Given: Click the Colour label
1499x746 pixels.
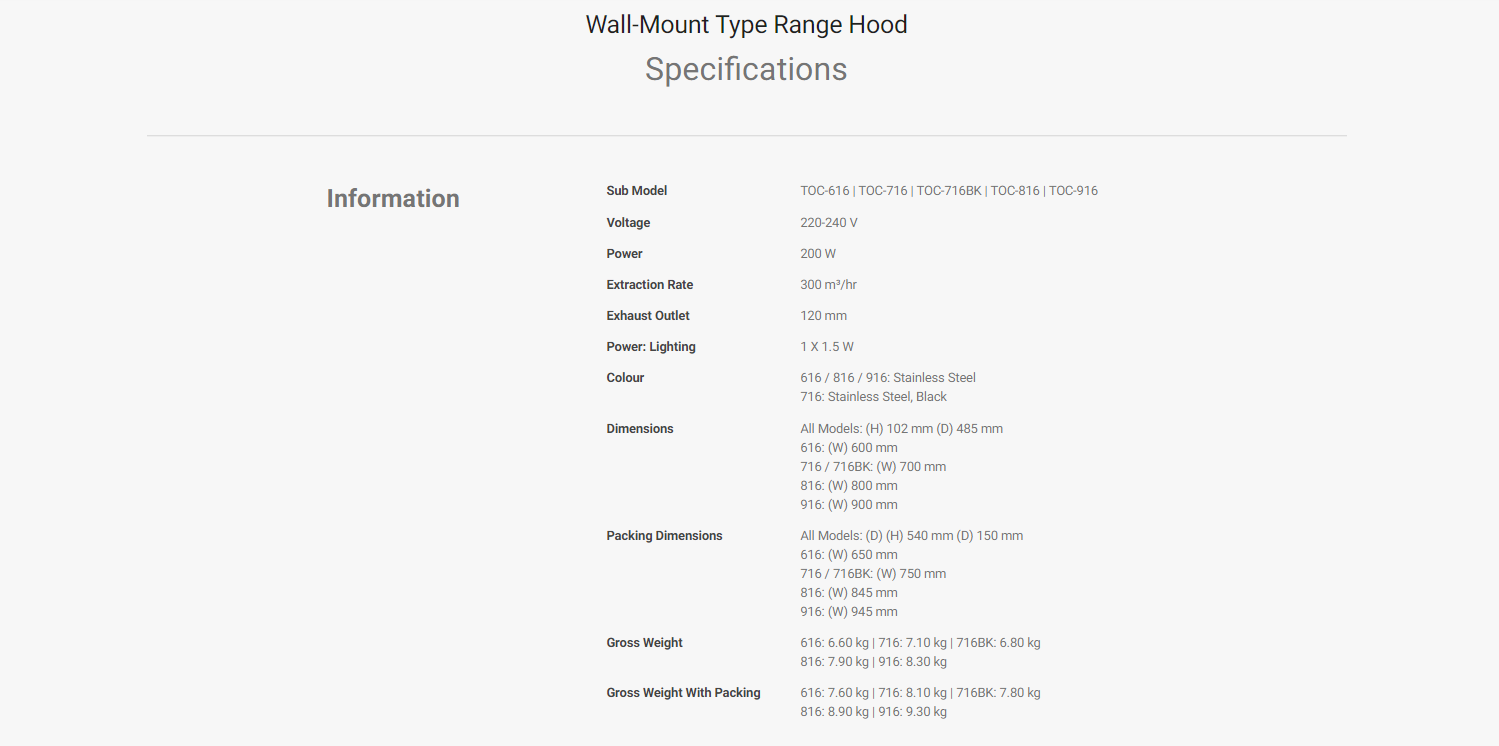Looking at the screenshot, I should point(625,378).
